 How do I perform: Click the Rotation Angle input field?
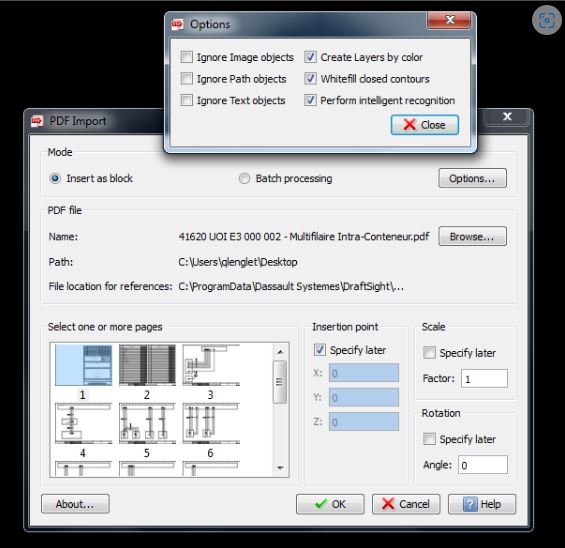click(x=482, y=465)
